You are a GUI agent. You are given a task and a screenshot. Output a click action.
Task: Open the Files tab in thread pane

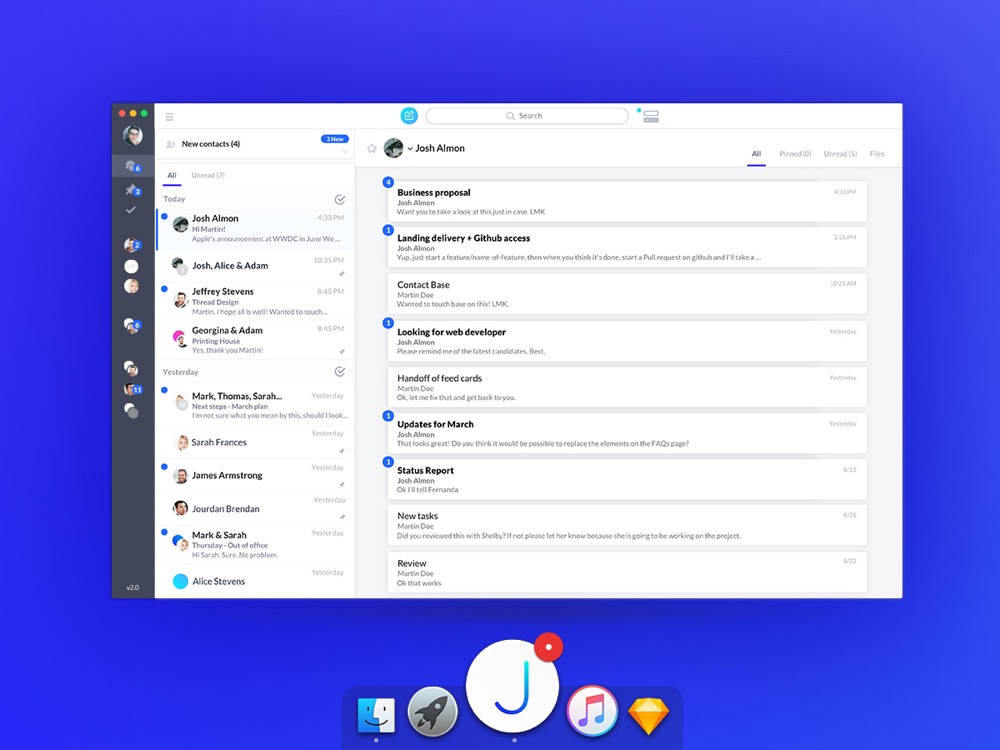point(877,154)
